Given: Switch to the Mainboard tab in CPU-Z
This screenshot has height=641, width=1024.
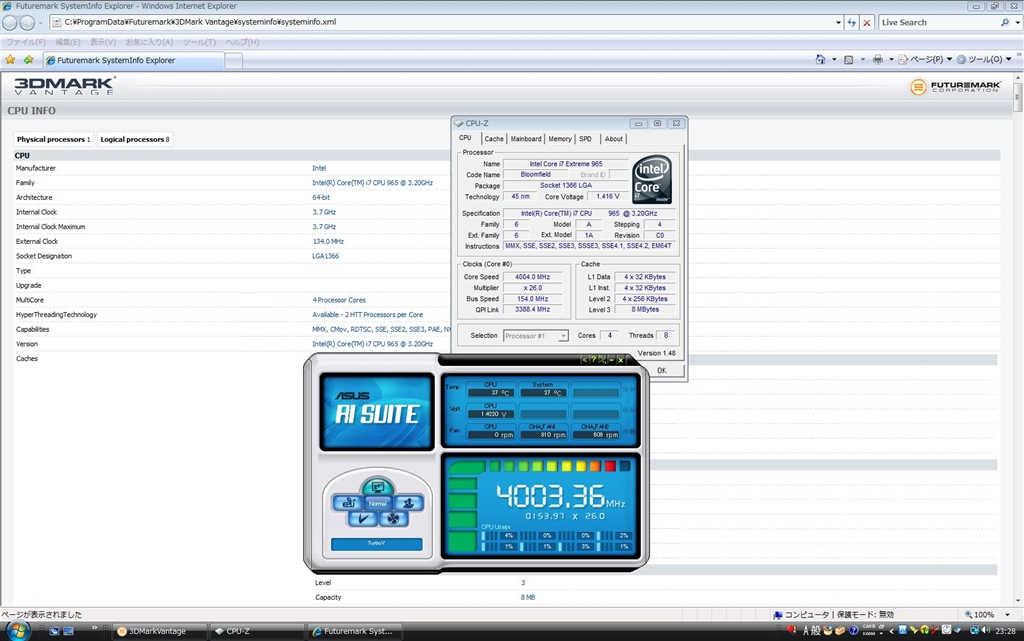Looking at the screenshot, I should 526,138.
